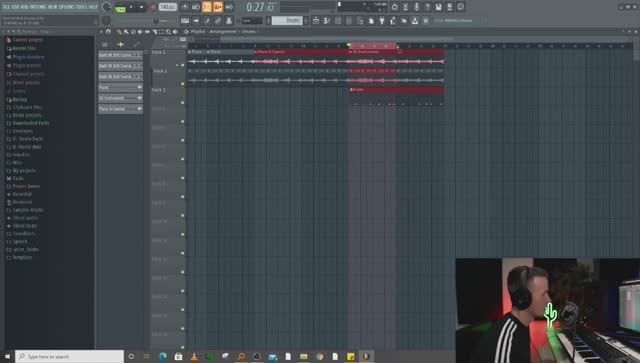Toggle the second orange highlighted recording option
The image size is (640, 363).
point(218,7)
